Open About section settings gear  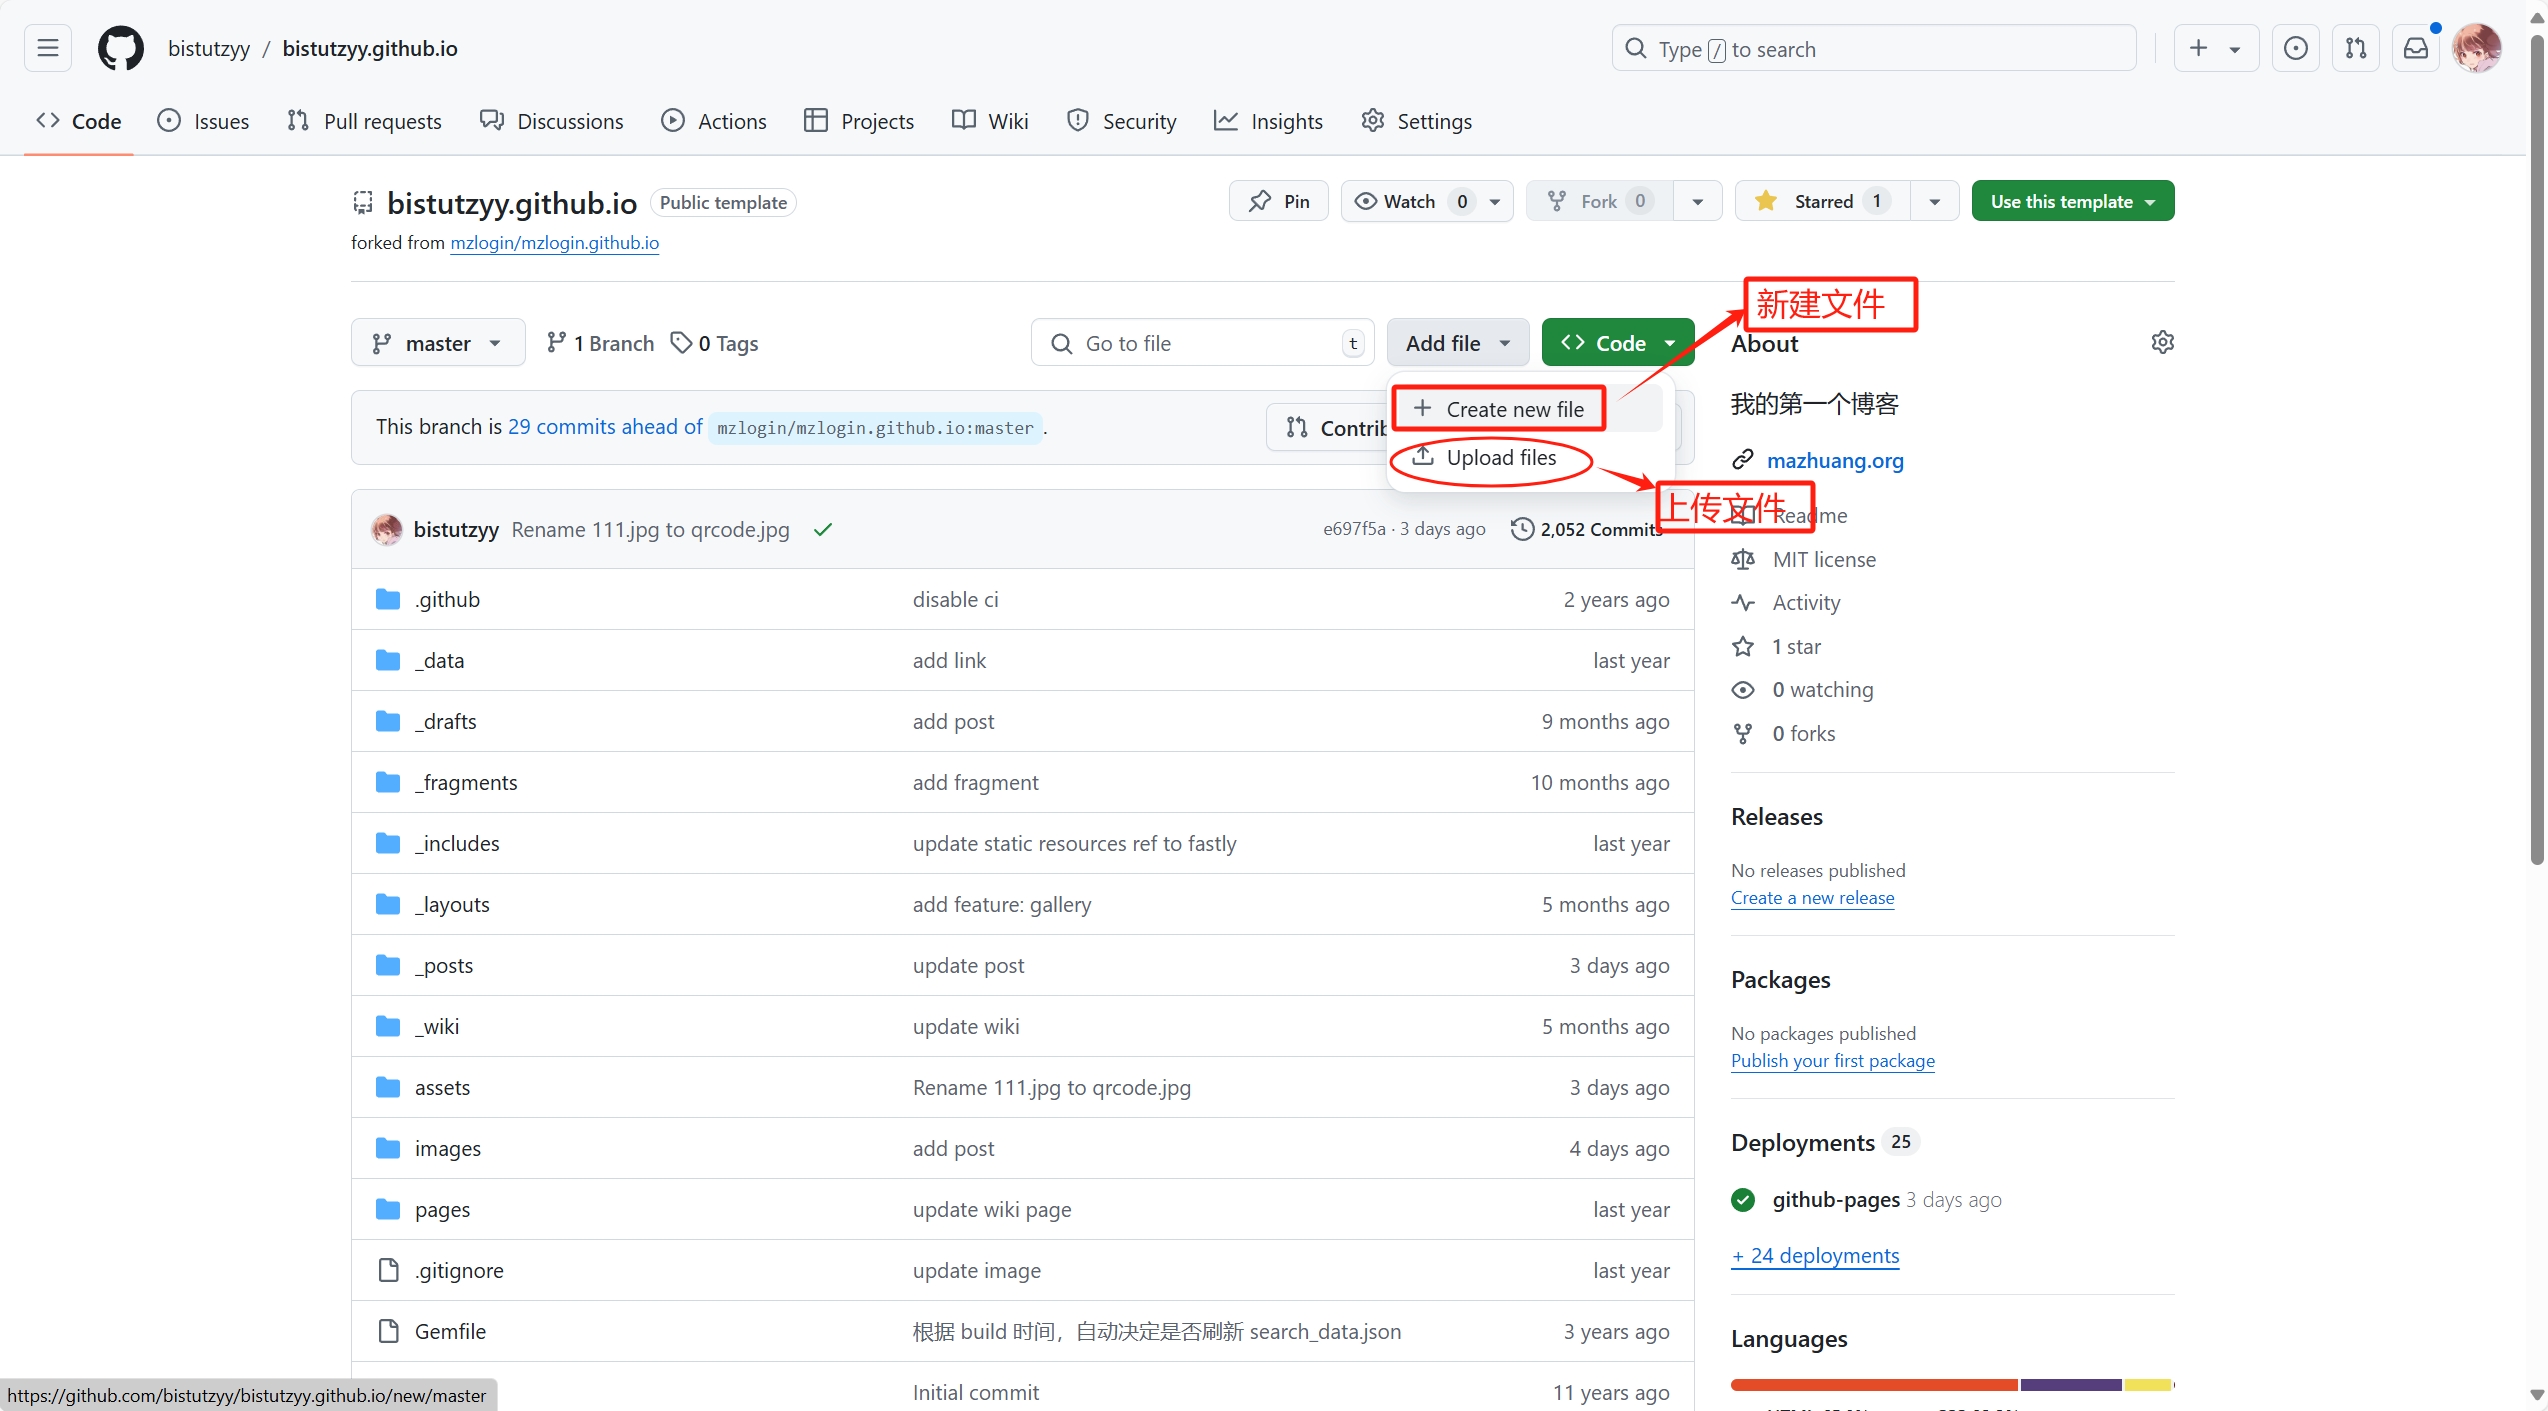pos(2162,342)
